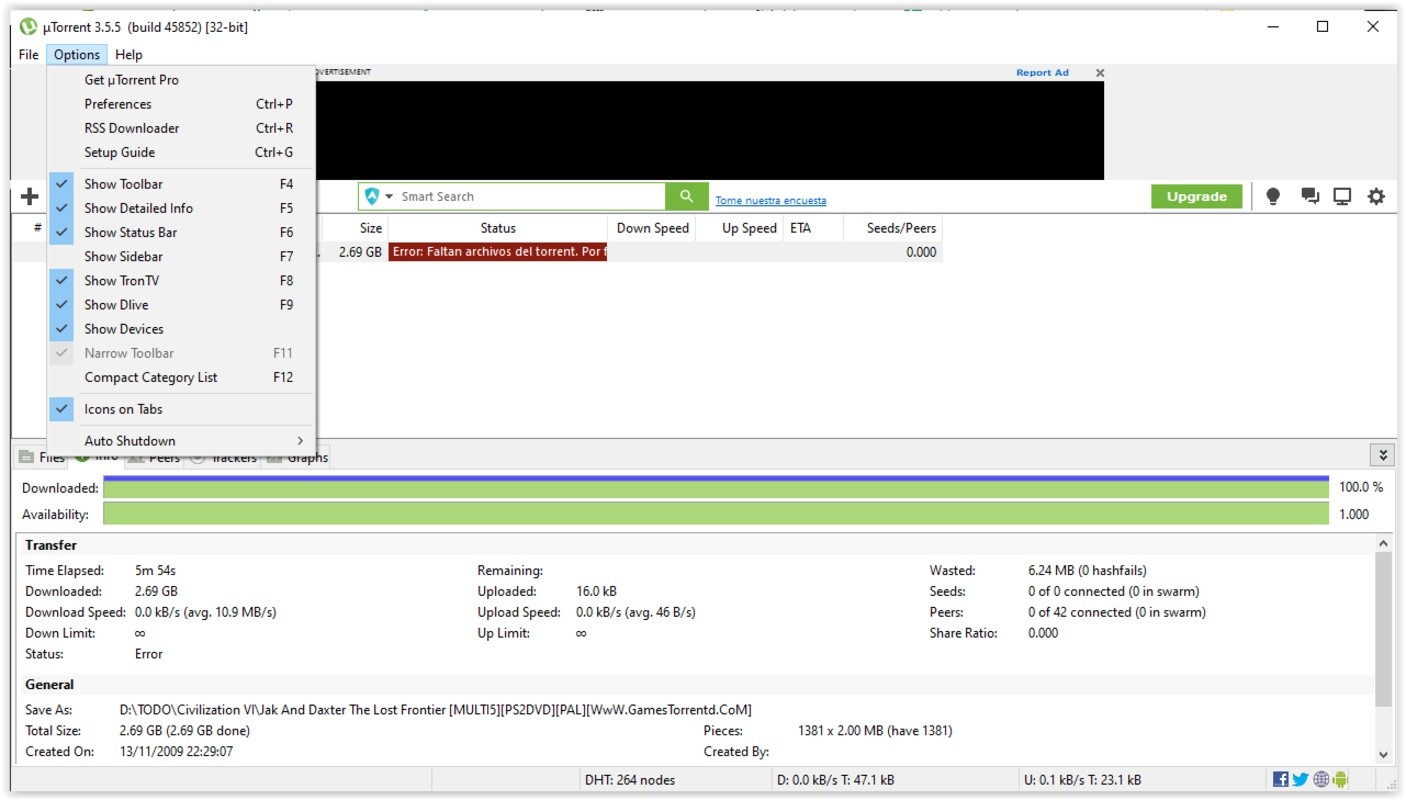
Task: Open the search provider dropdown arrow
Action: pos(389,197)
